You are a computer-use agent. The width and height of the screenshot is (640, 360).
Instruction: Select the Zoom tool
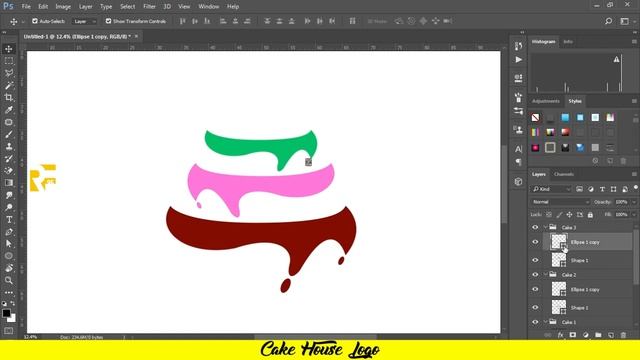(x=9, y=280)
